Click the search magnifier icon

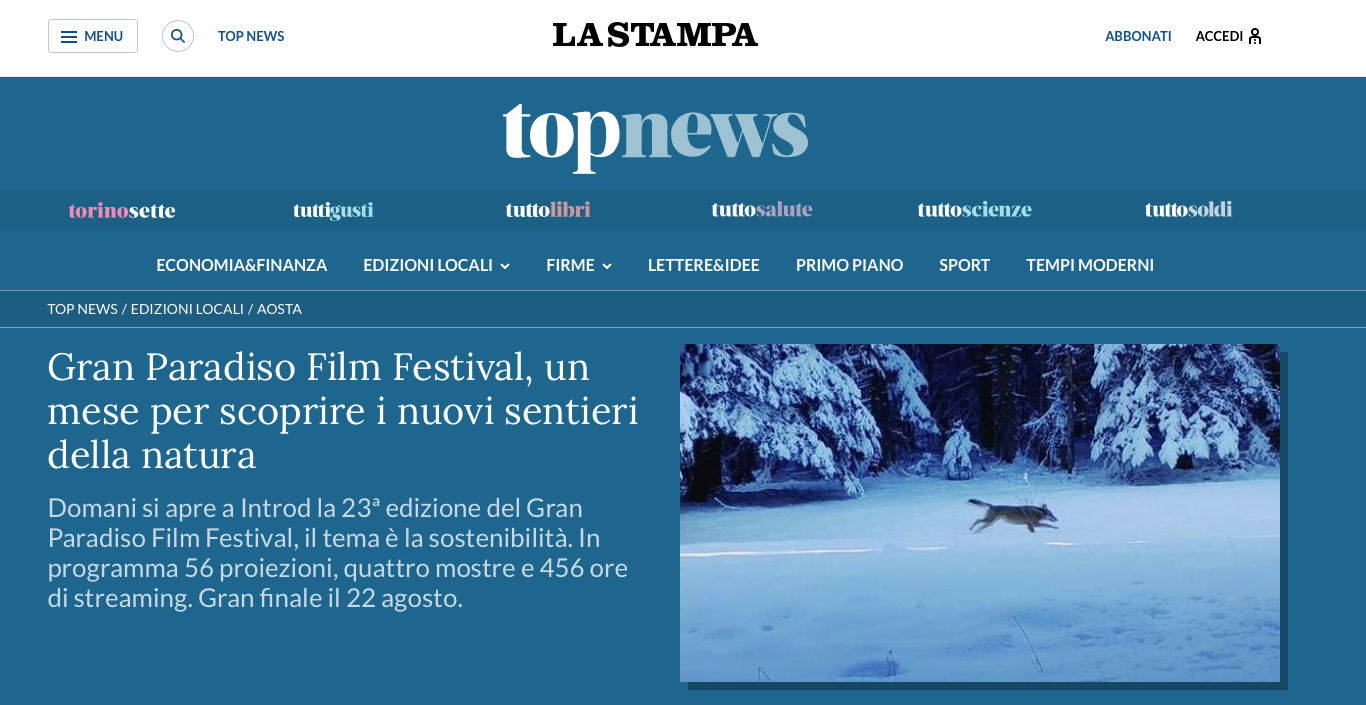coord(178,36)
